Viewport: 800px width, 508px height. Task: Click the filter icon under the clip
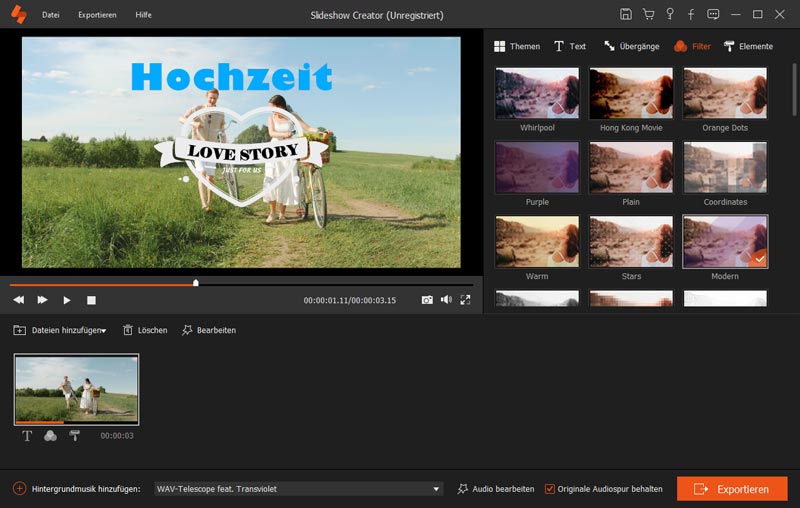[x=51, y=436]
